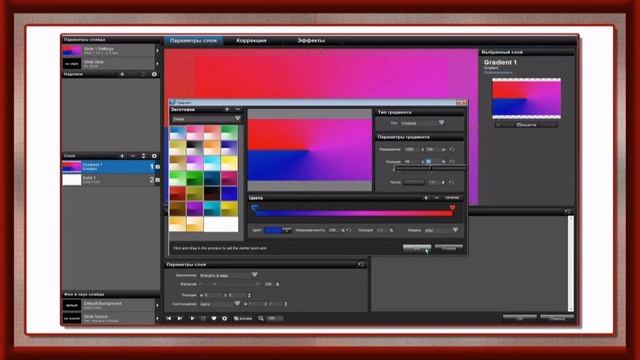
Task: Cancel the gradient dialog with the right button
Action: point(449,248)
